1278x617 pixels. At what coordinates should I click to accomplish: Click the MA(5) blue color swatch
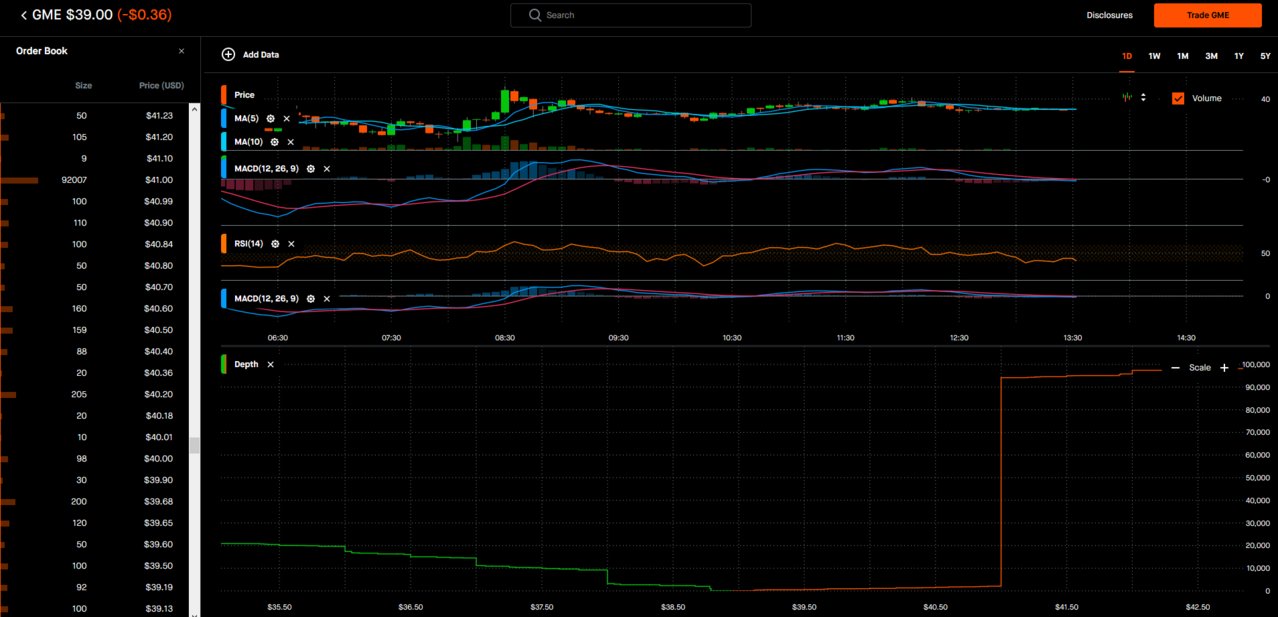pyautogui.click(x=223, y=118)
